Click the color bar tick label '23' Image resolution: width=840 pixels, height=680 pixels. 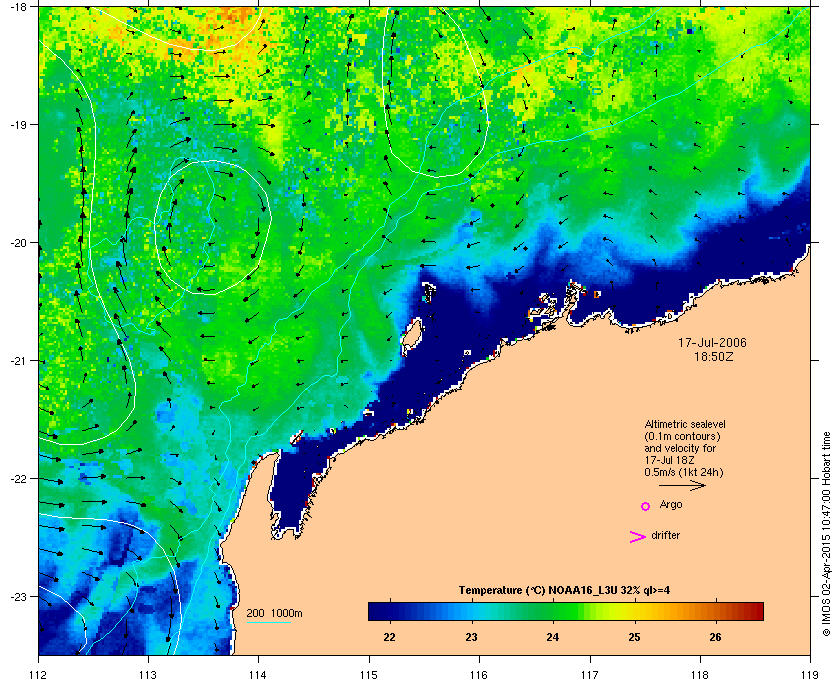471,637
